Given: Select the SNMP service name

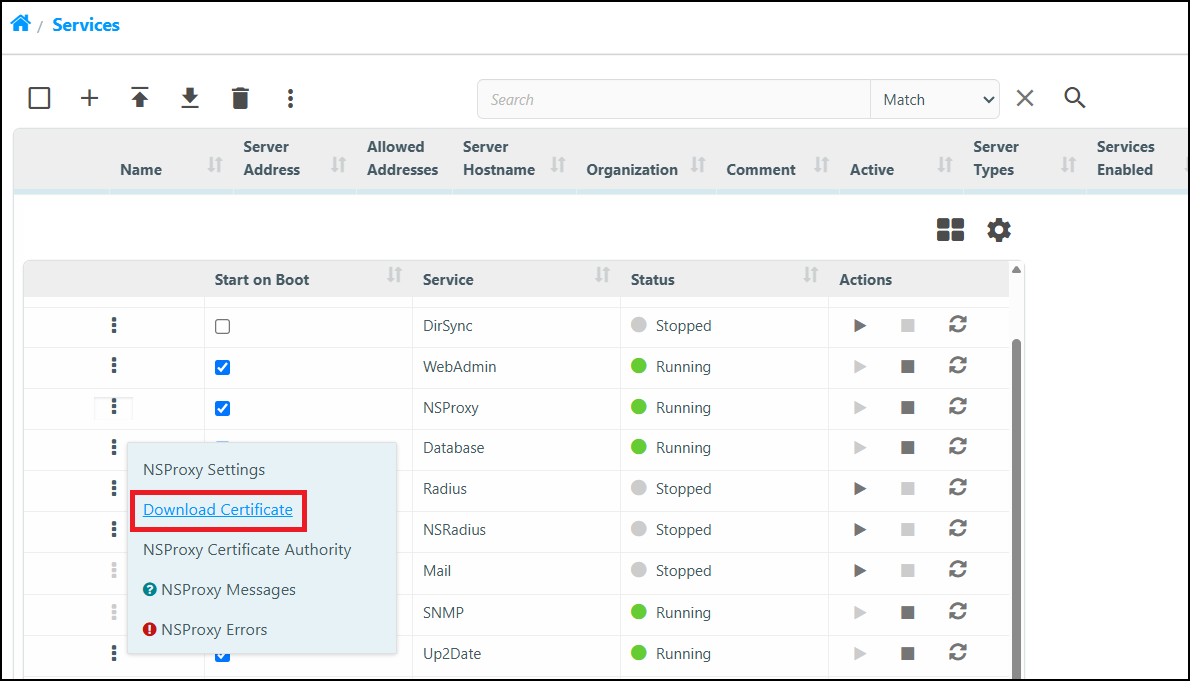Looking at the screenshot, I should point(443,613).
